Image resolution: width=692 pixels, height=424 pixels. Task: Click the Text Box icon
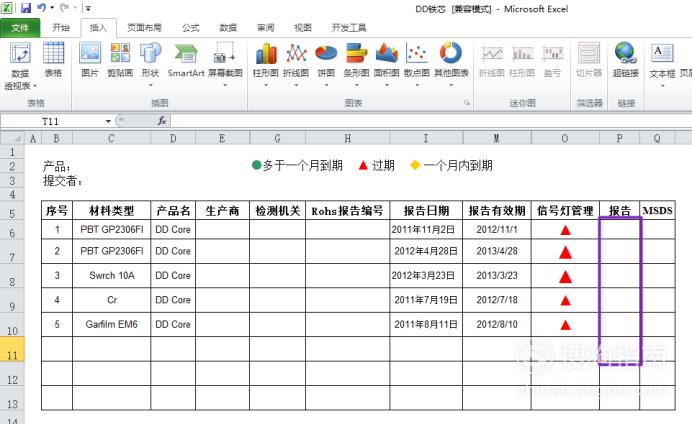coord(662,53)
